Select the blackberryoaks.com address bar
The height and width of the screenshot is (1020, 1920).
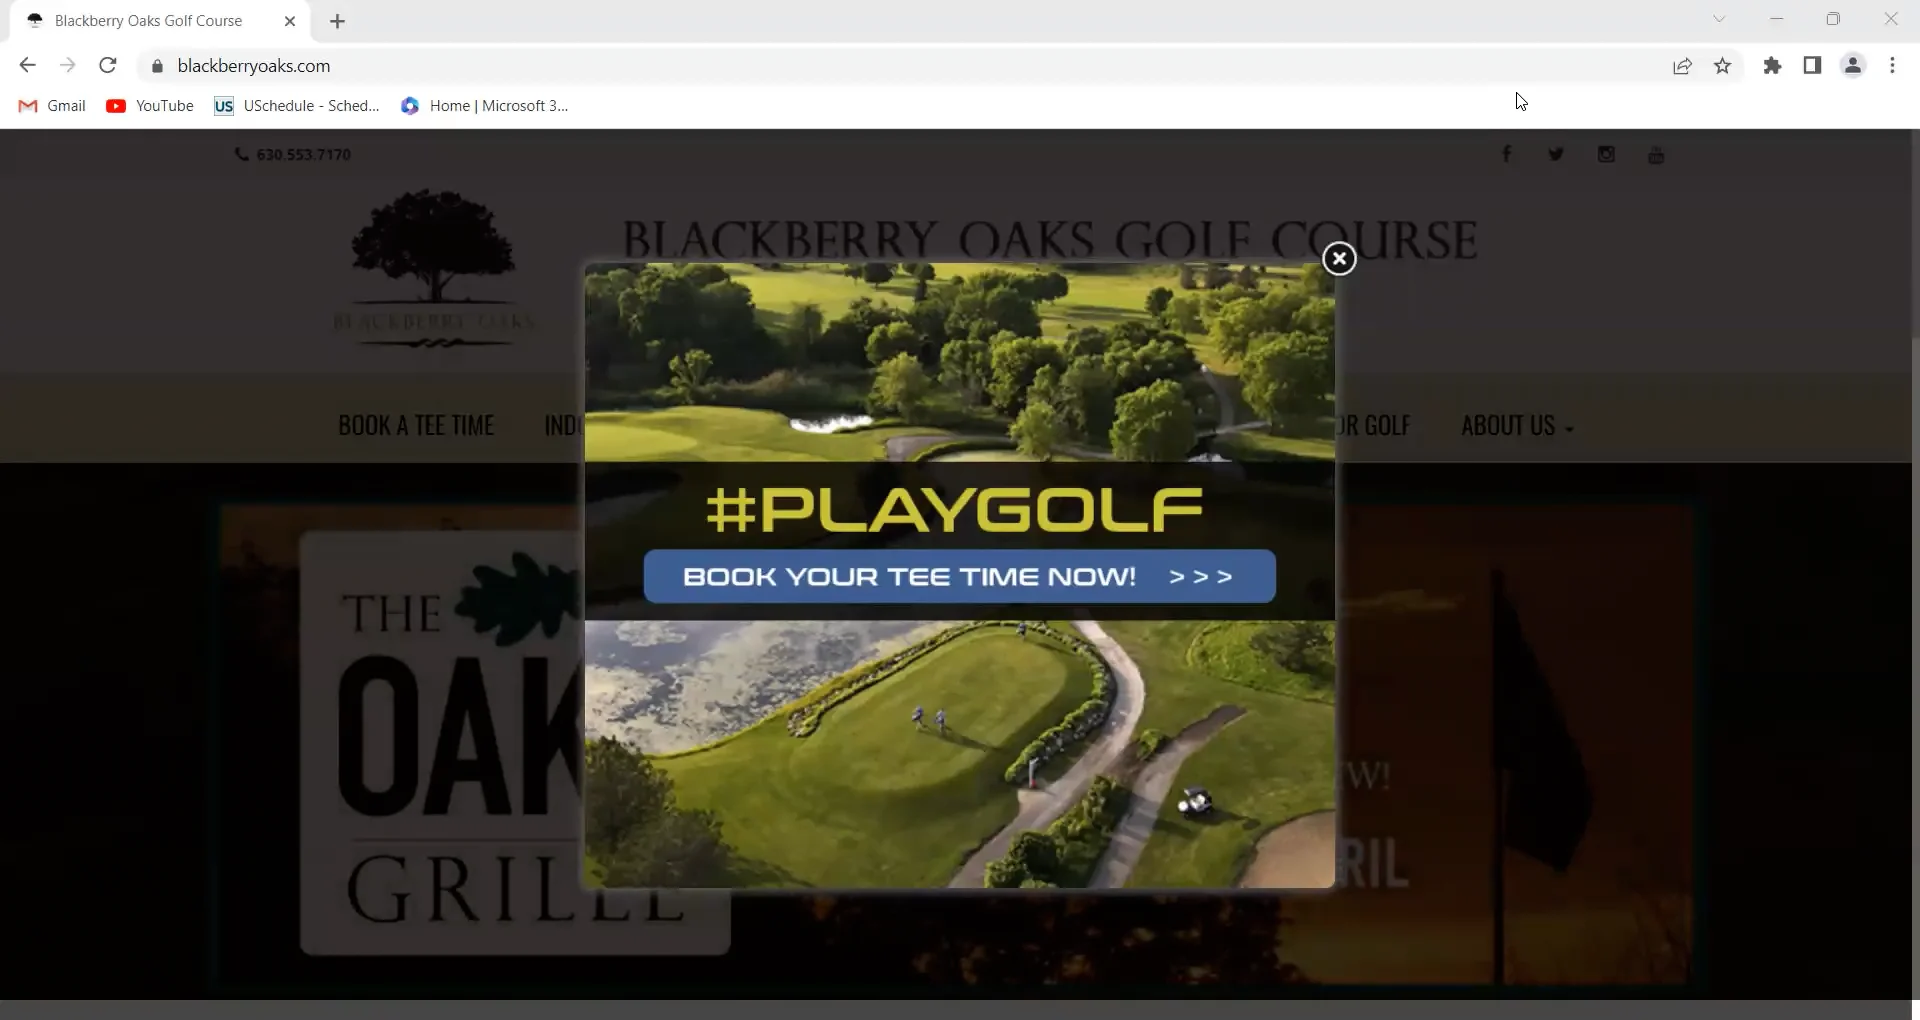pyautogui.click(x=254, y=66)
